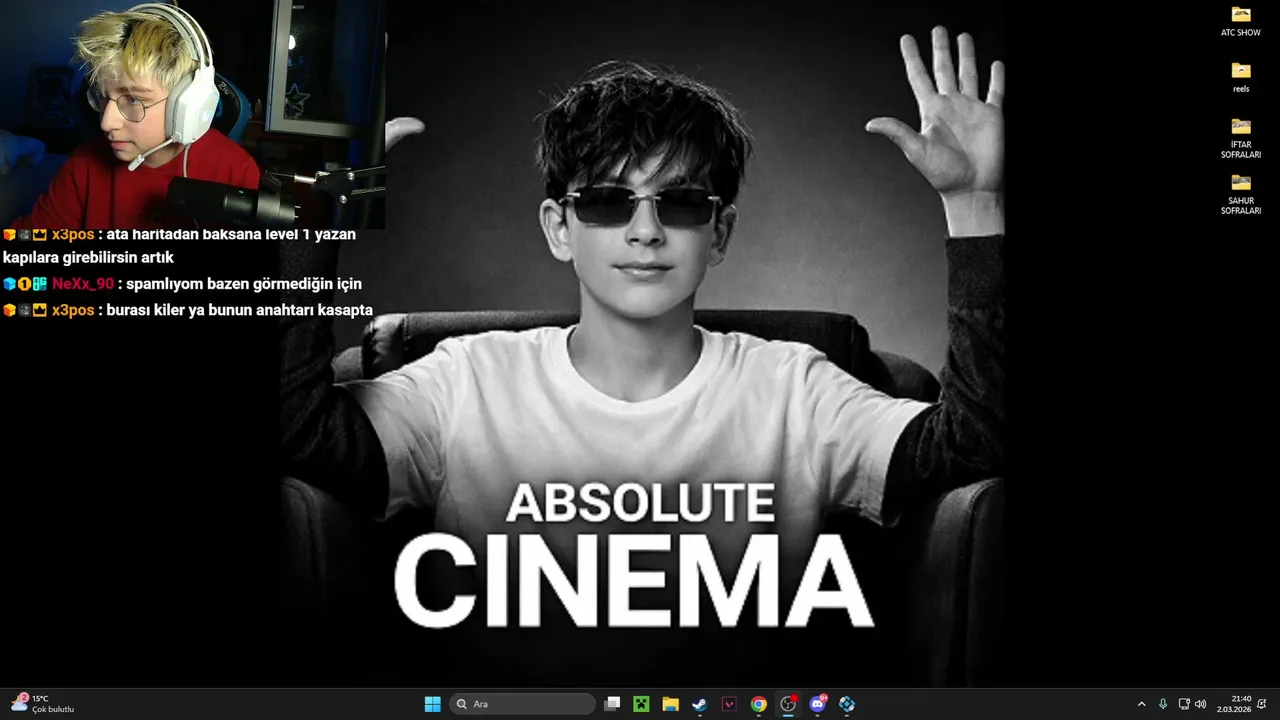Select the SAHUR SOFRALARI desktop folder
The height and width of the screenshot is (720, 1280).
(1241, 194)
